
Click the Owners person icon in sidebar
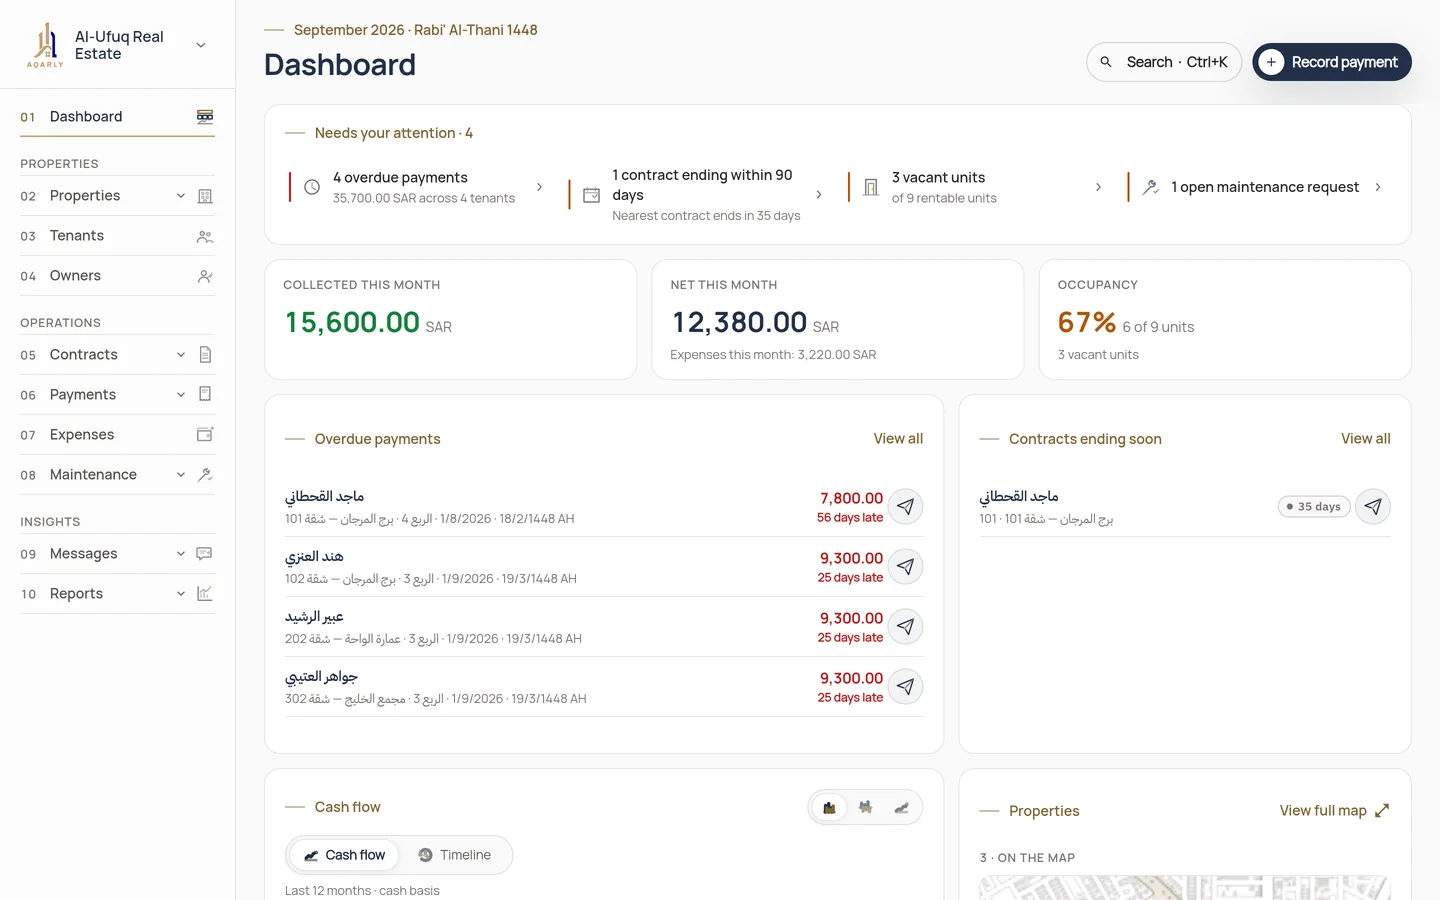tap(205, 277)
